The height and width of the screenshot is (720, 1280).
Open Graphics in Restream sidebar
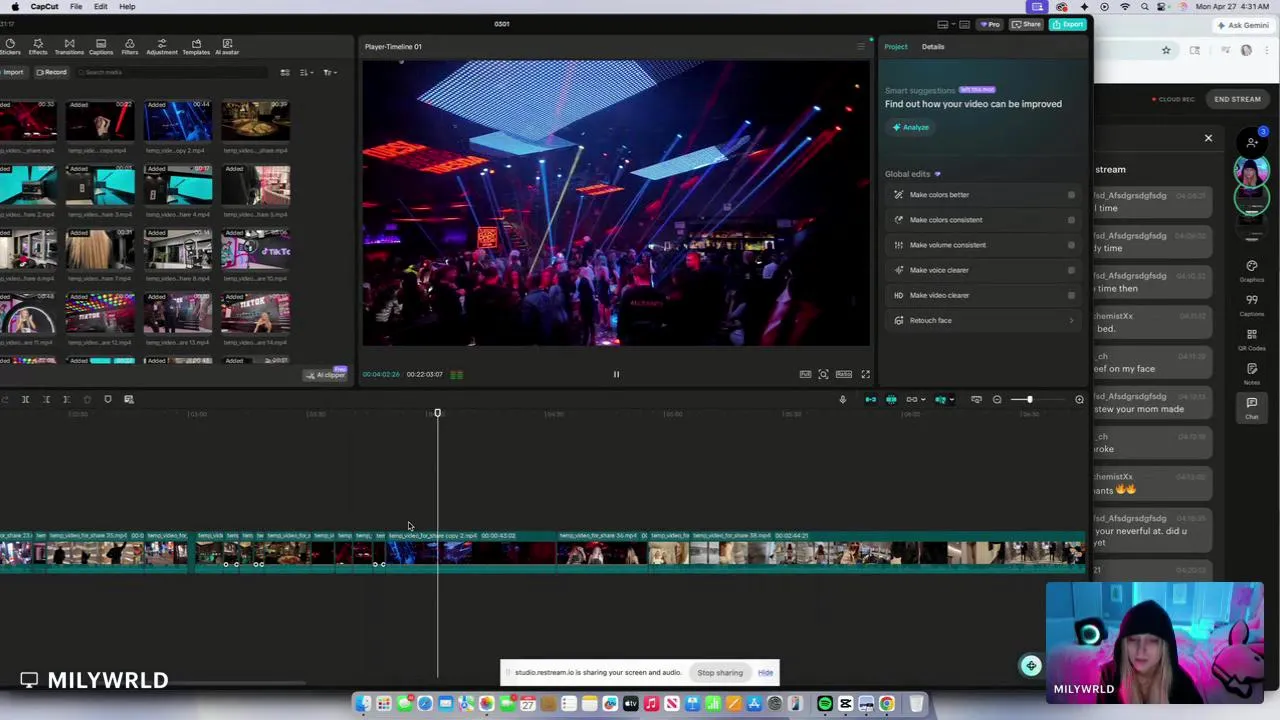[1252, 271]
